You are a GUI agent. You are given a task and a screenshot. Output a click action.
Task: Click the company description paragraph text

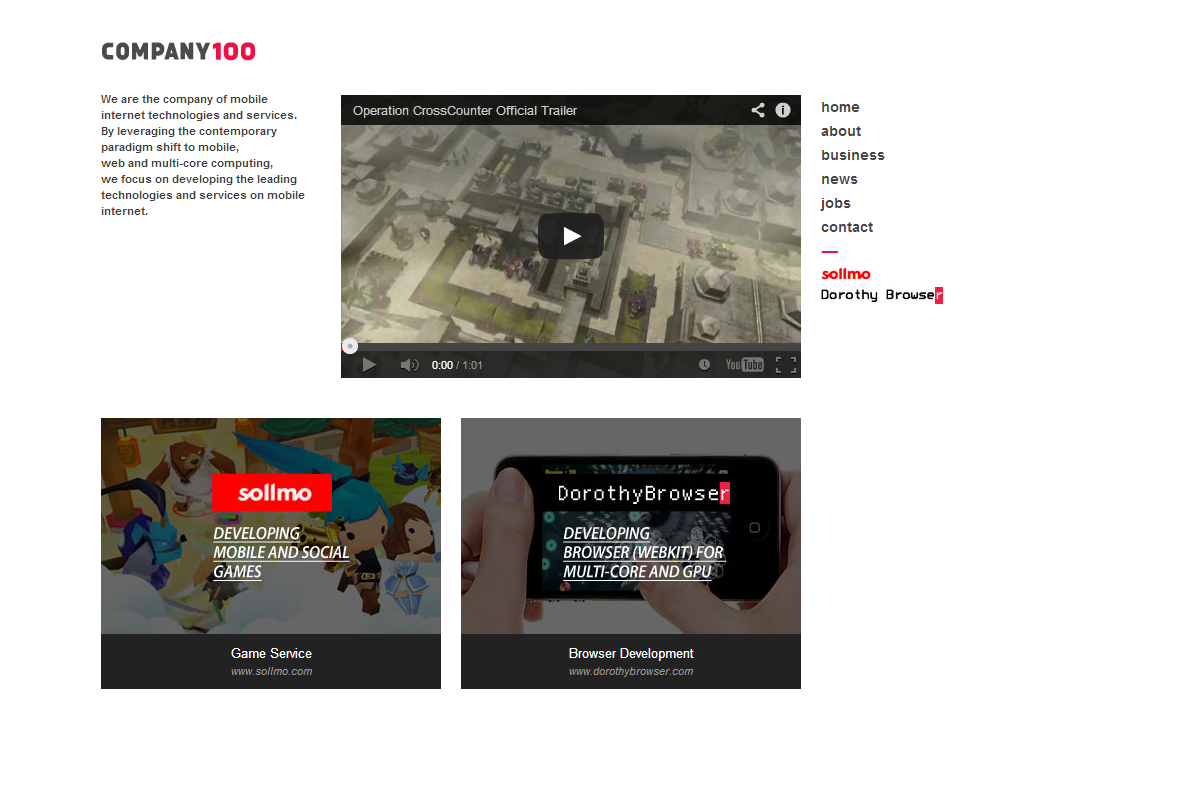click(202, 155)
